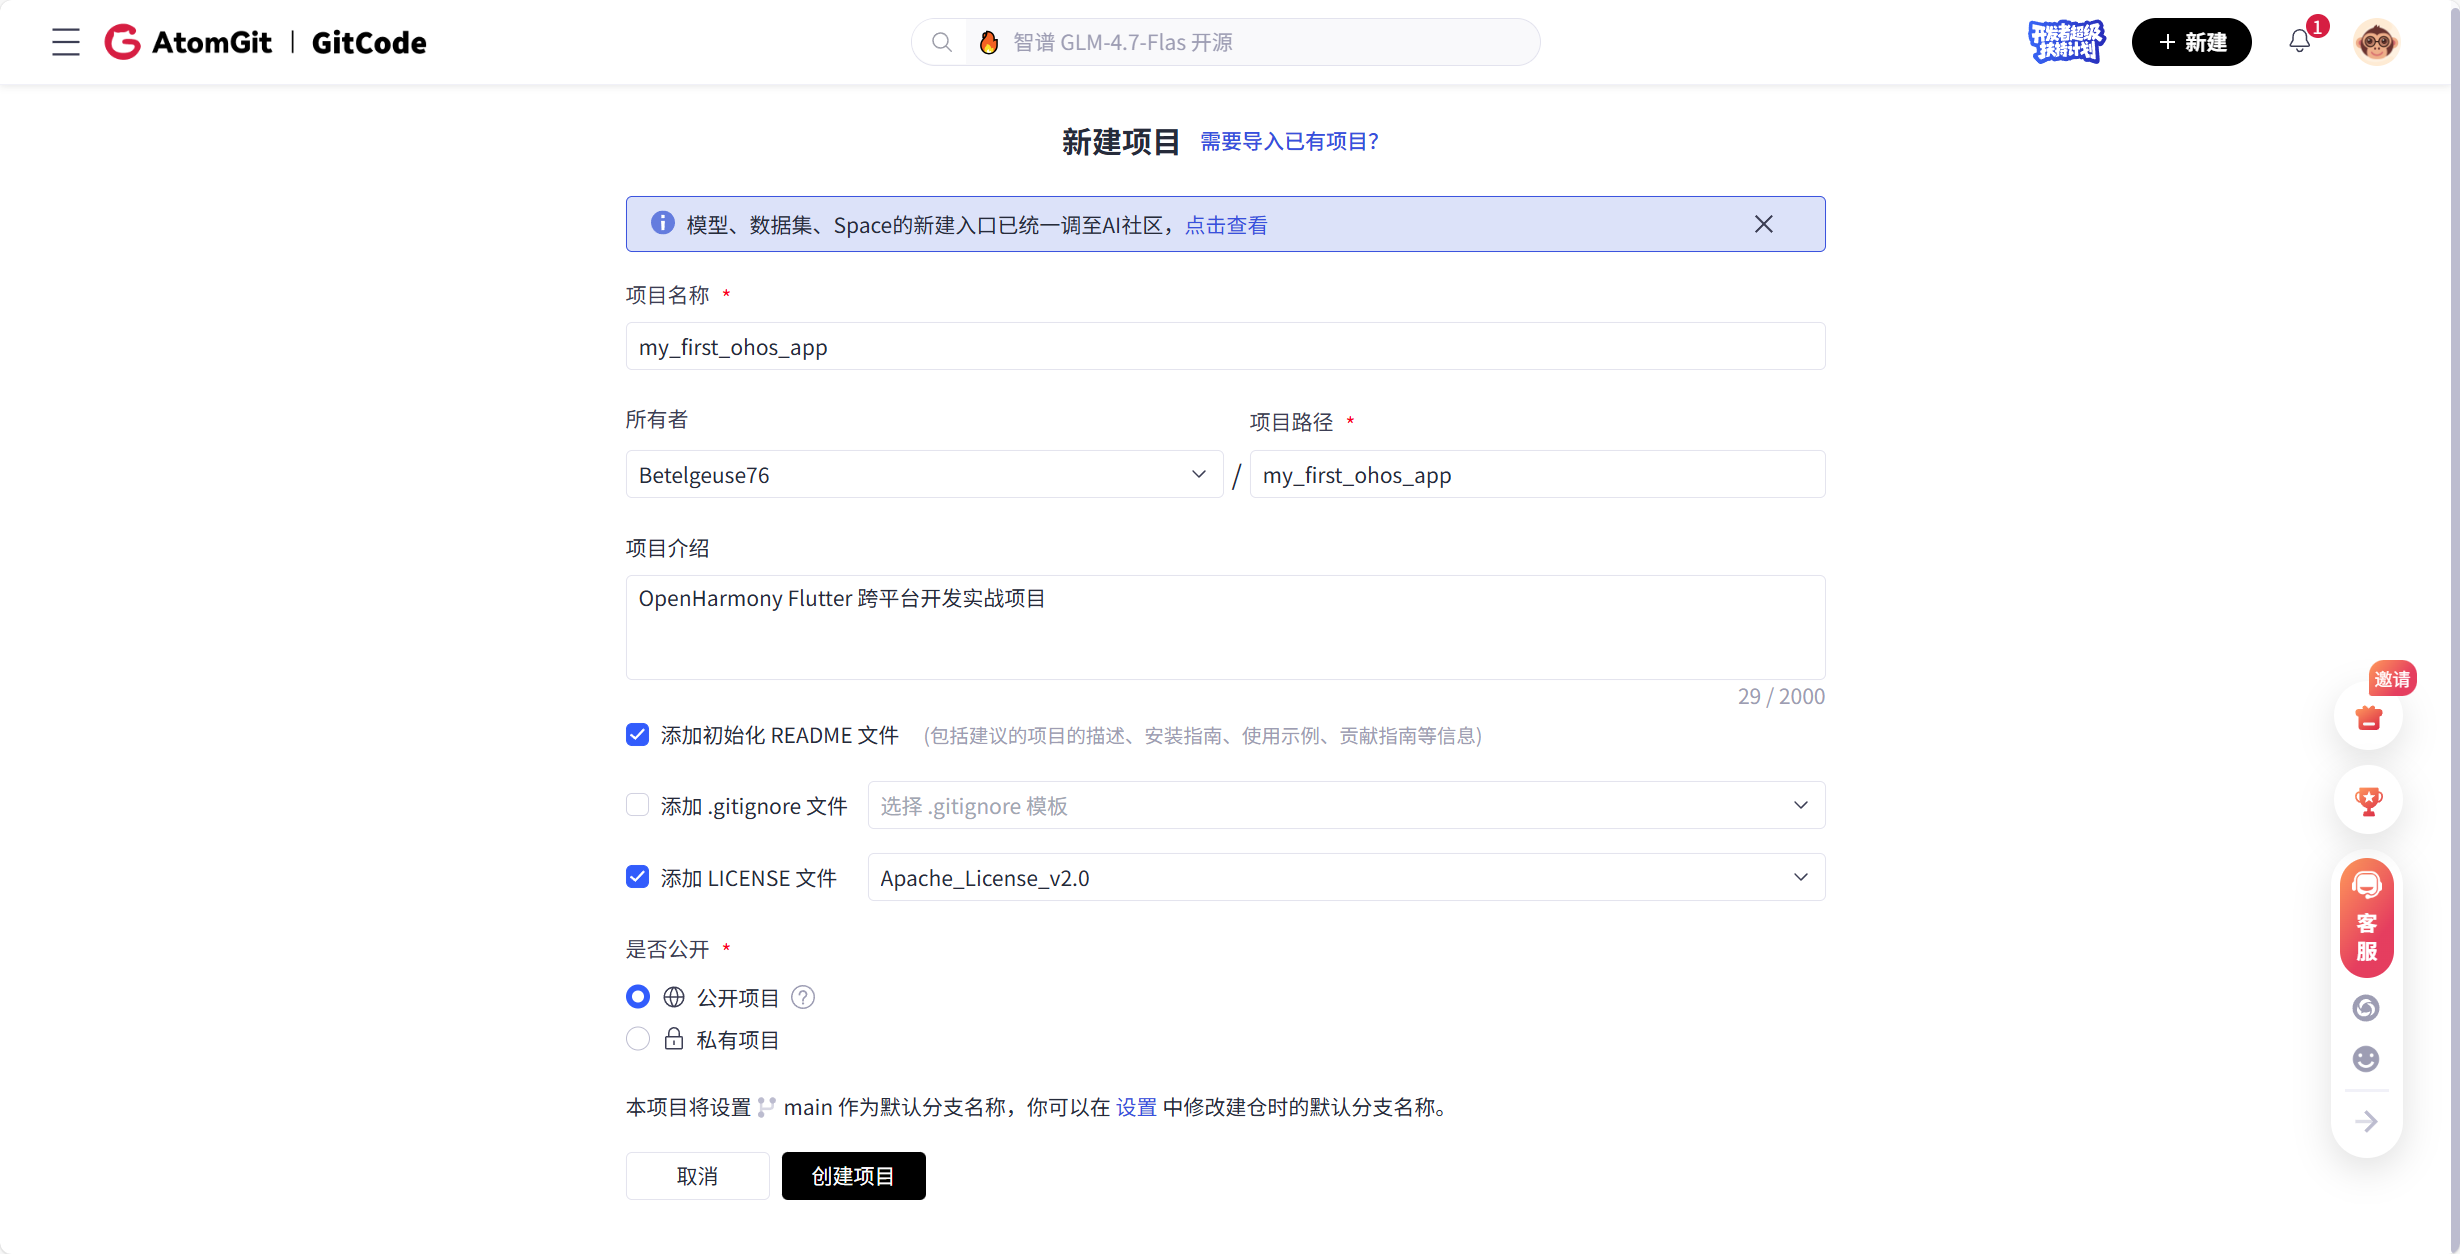Click the smiley feedback icon
2460x1254 pixels.
pos(2365,1058)
